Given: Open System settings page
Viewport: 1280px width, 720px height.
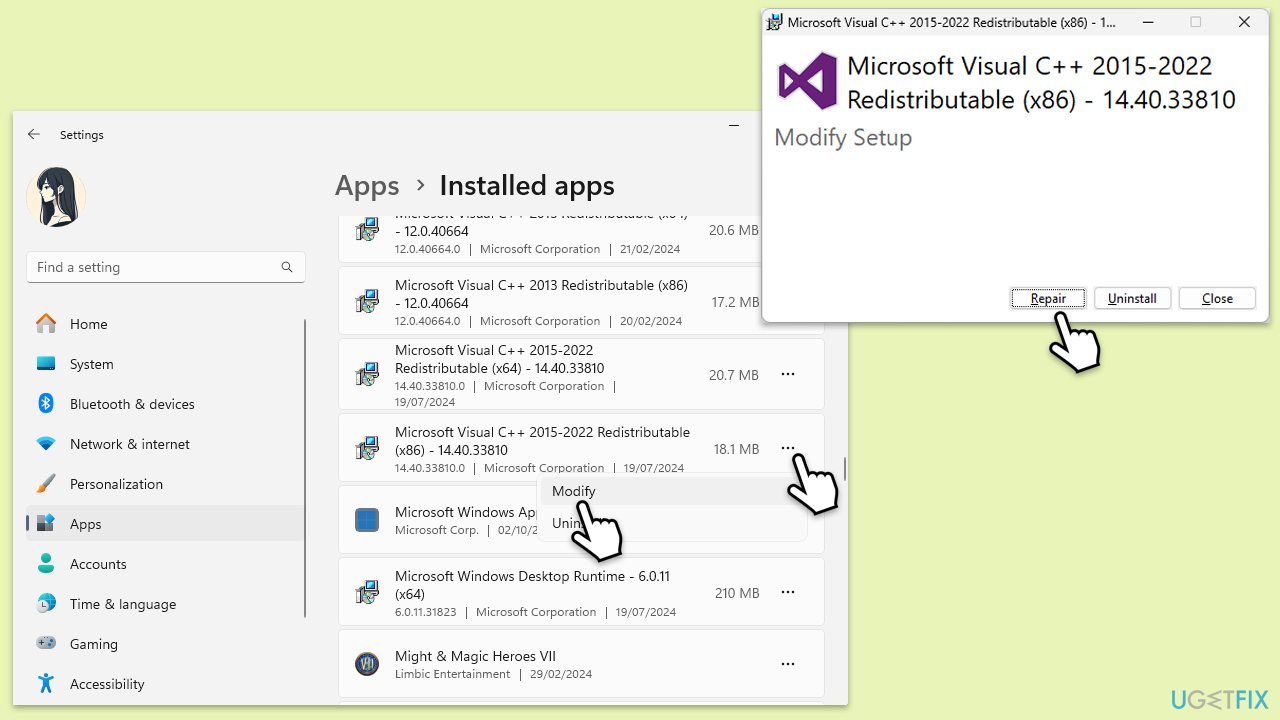Looking at the screenshot, I should coord(166,364).
